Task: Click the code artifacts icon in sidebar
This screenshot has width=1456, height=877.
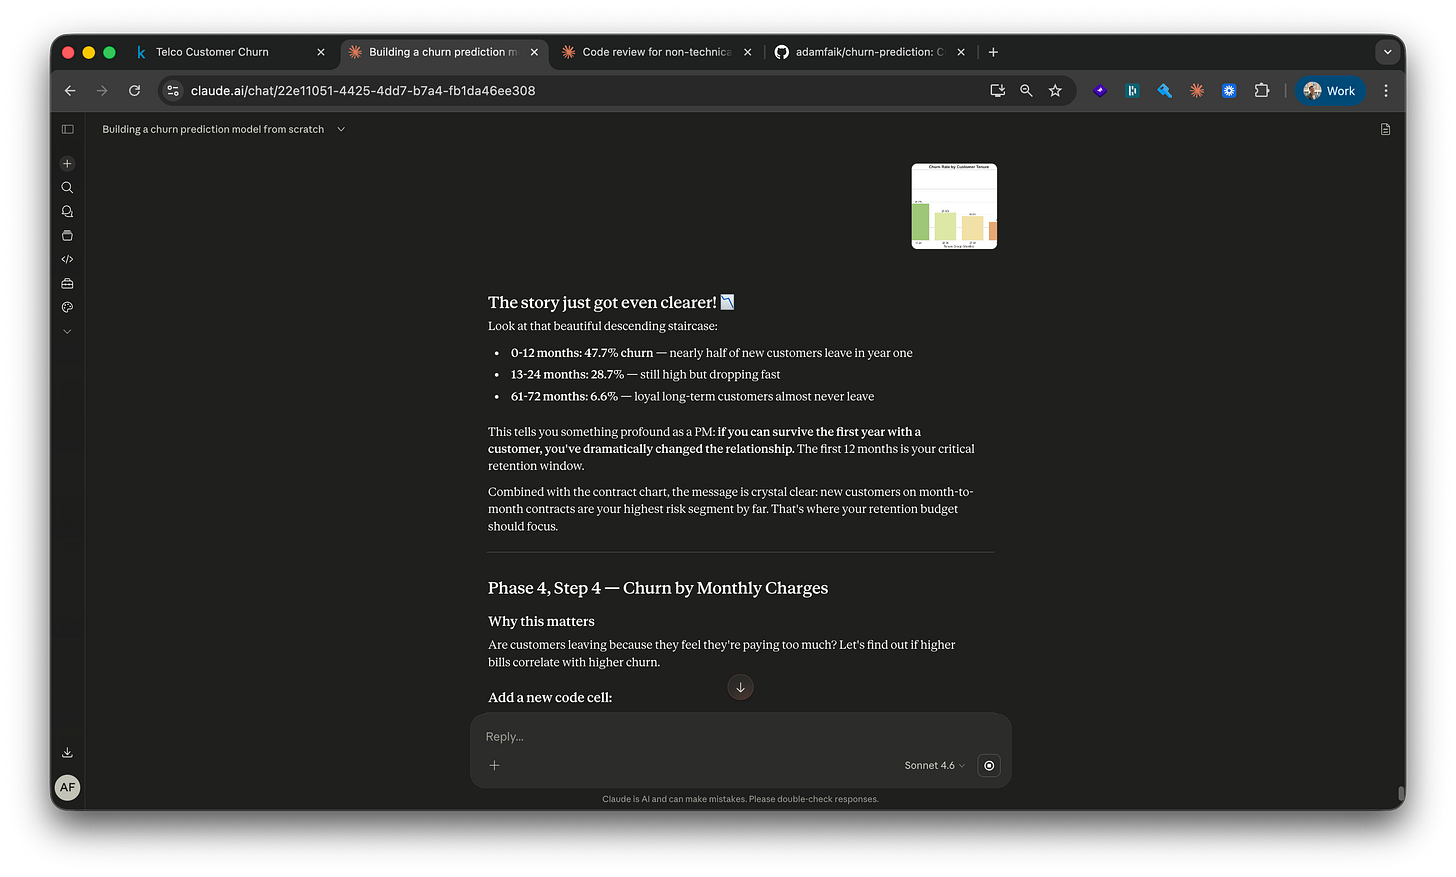Action: click(x=67, y=259)
